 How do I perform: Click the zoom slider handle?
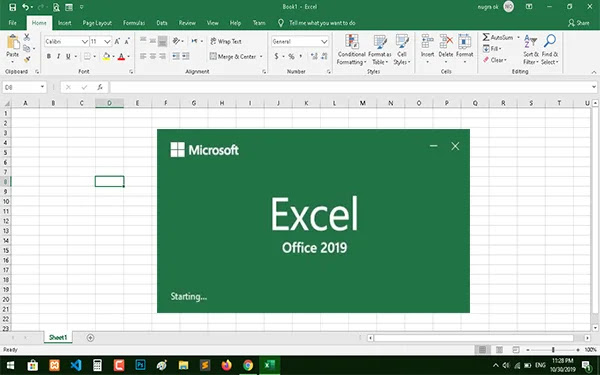pyautogui.click(x=553, y=349)
